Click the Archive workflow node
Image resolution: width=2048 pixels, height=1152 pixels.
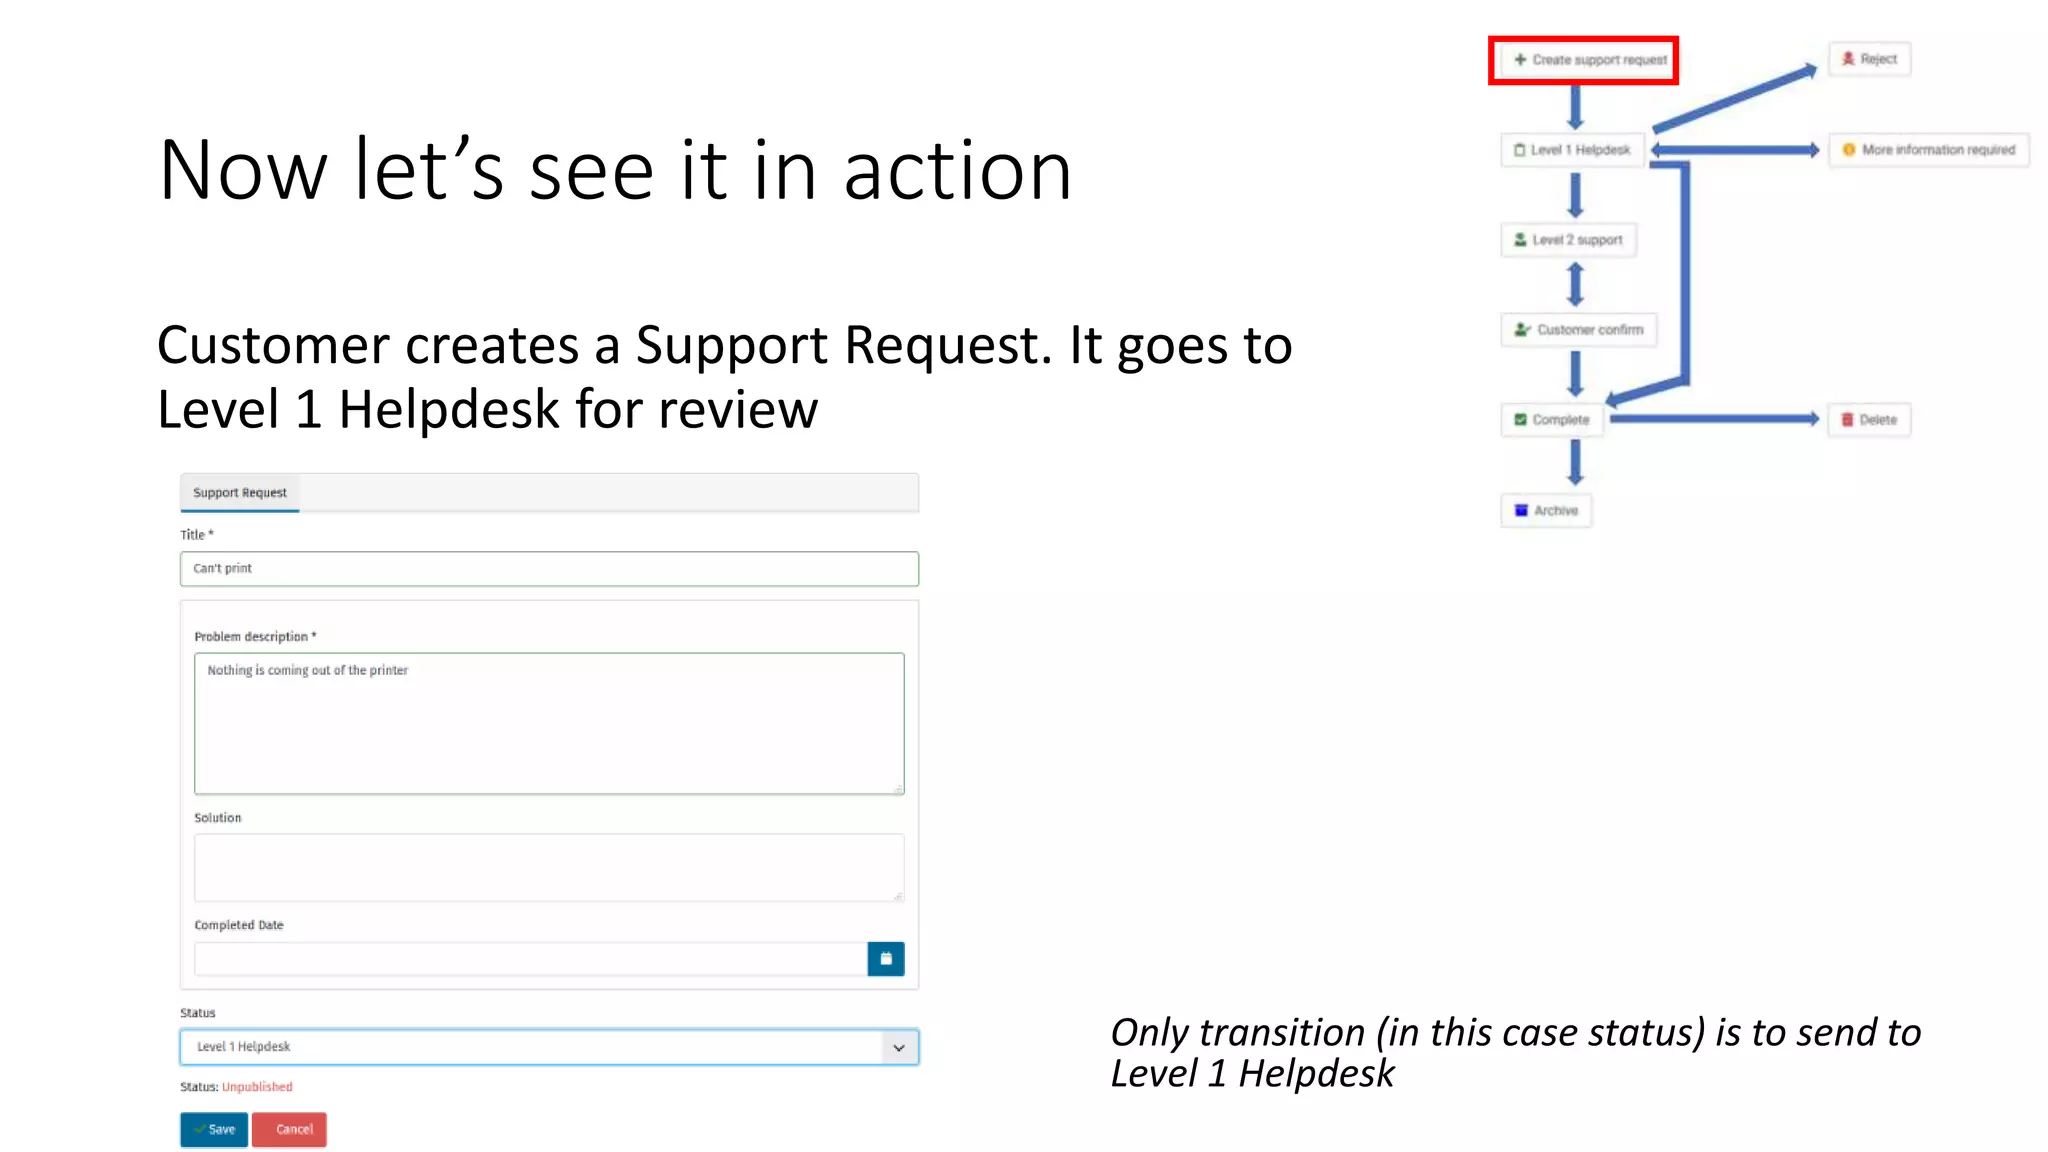(1546, 511)
